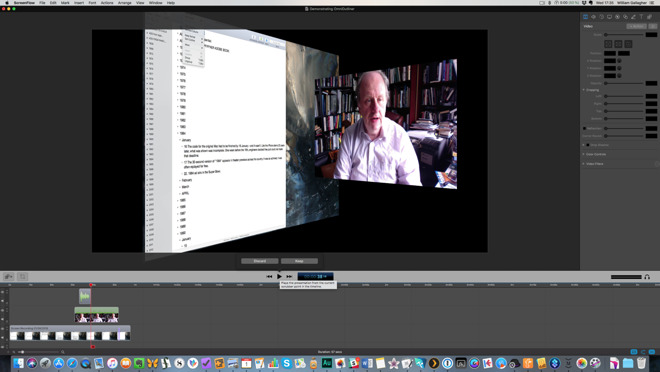
Task: Open the Audio properties inspector tab
Action: click(593, 17)
